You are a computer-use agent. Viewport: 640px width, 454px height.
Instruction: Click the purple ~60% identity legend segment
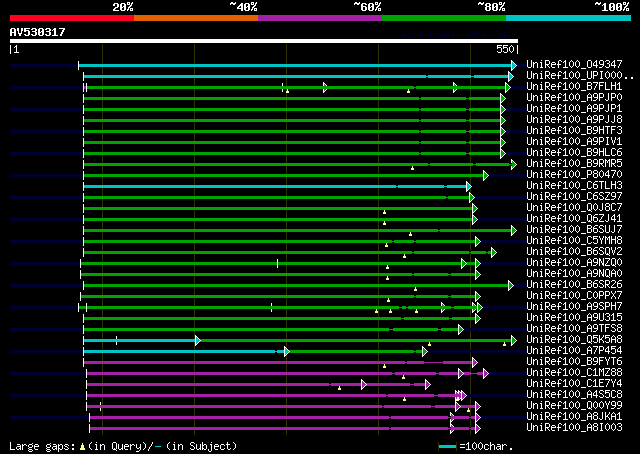[320, 18]
